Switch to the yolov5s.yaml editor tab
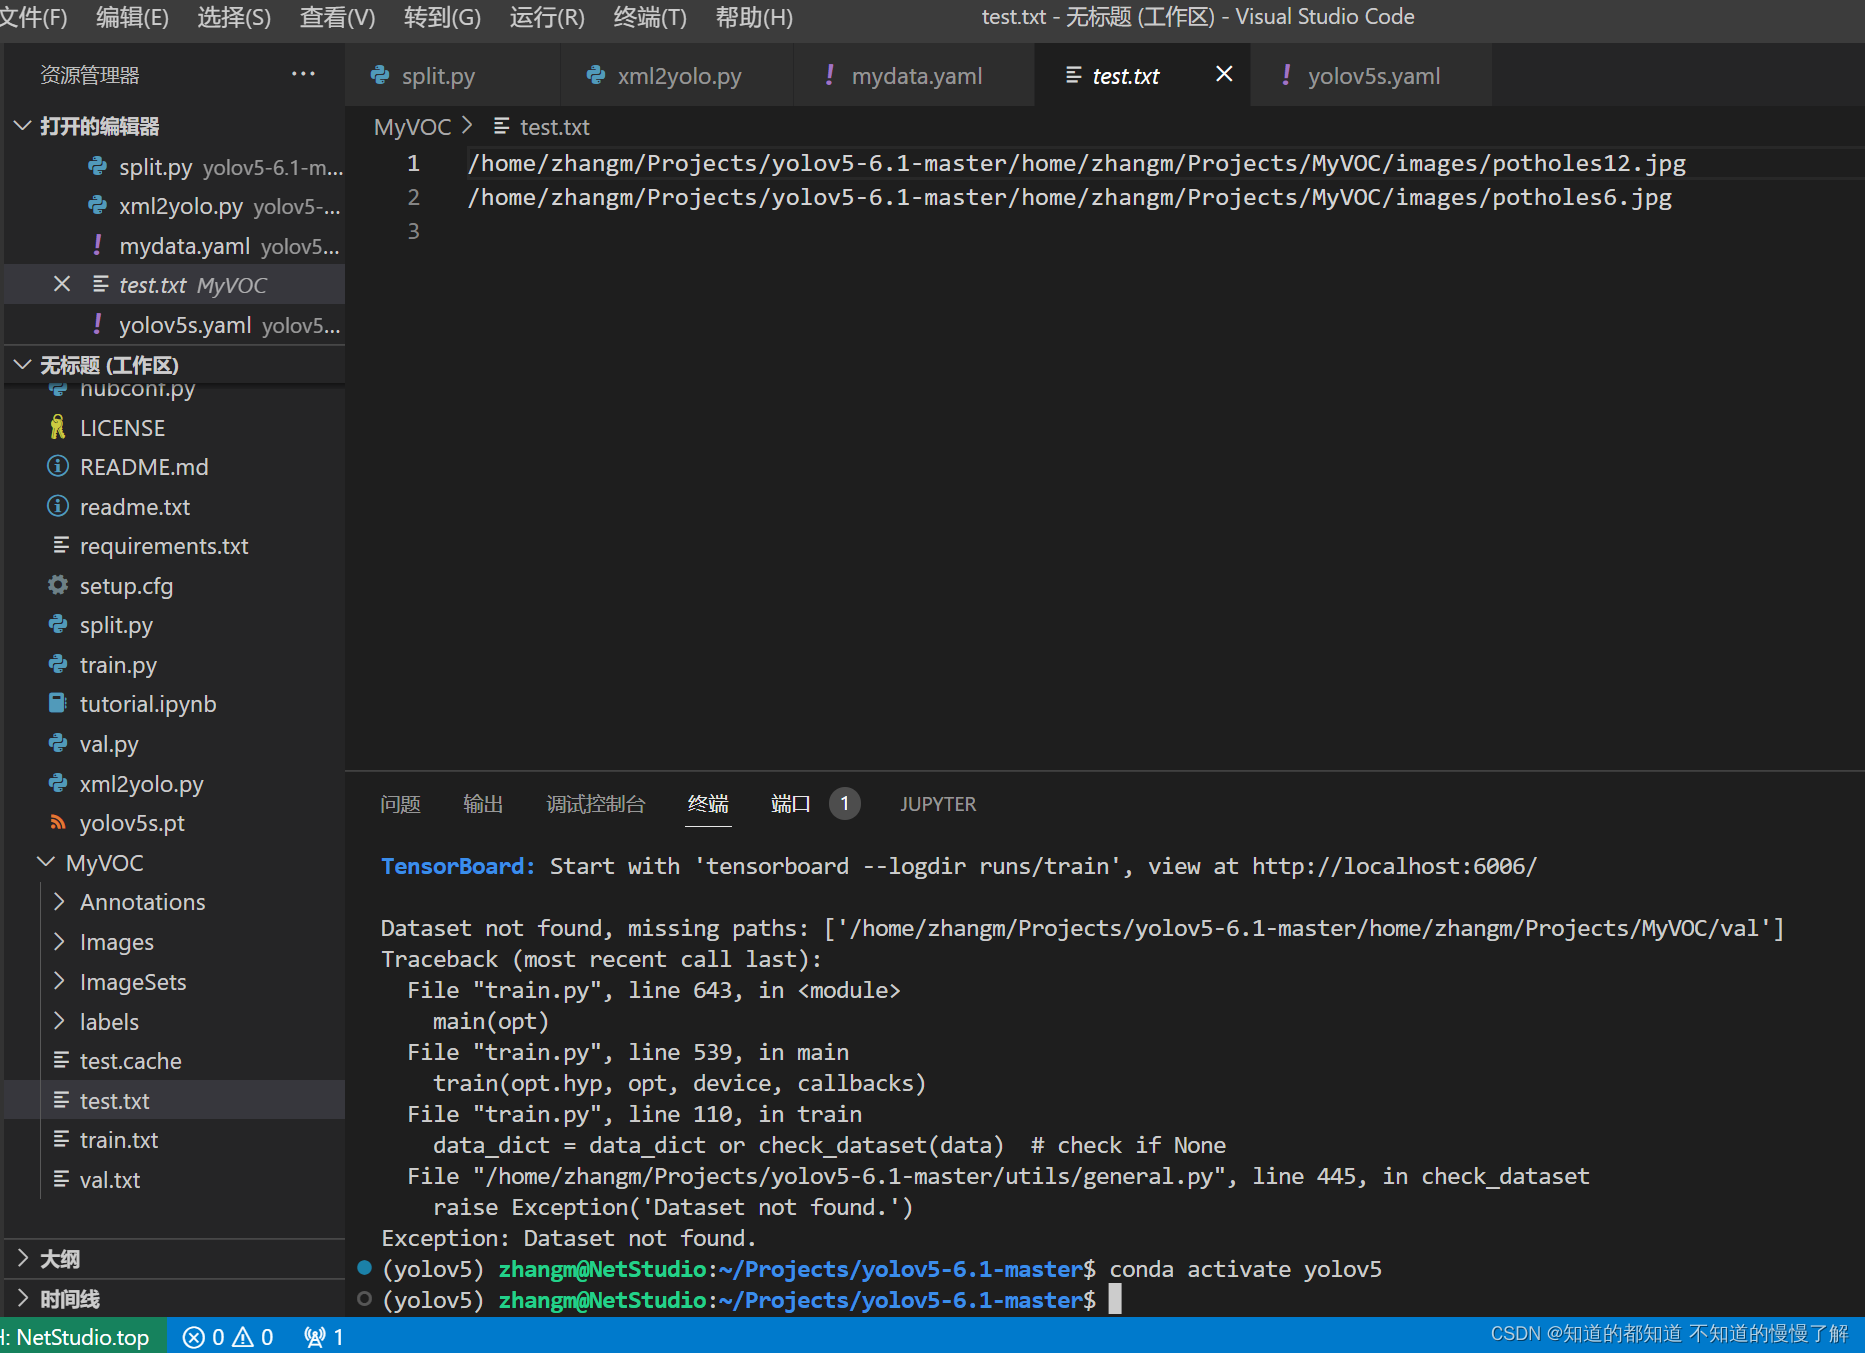 1372,75
